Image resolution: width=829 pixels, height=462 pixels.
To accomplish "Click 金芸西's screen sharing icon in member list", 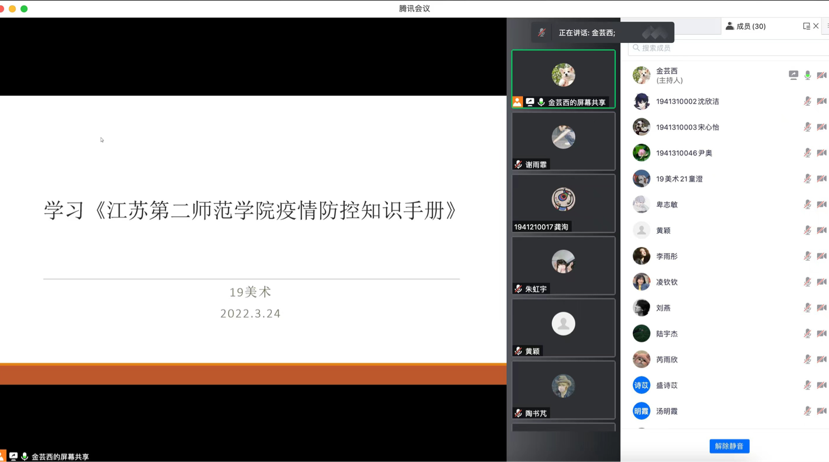I will [x=794, y=75].
